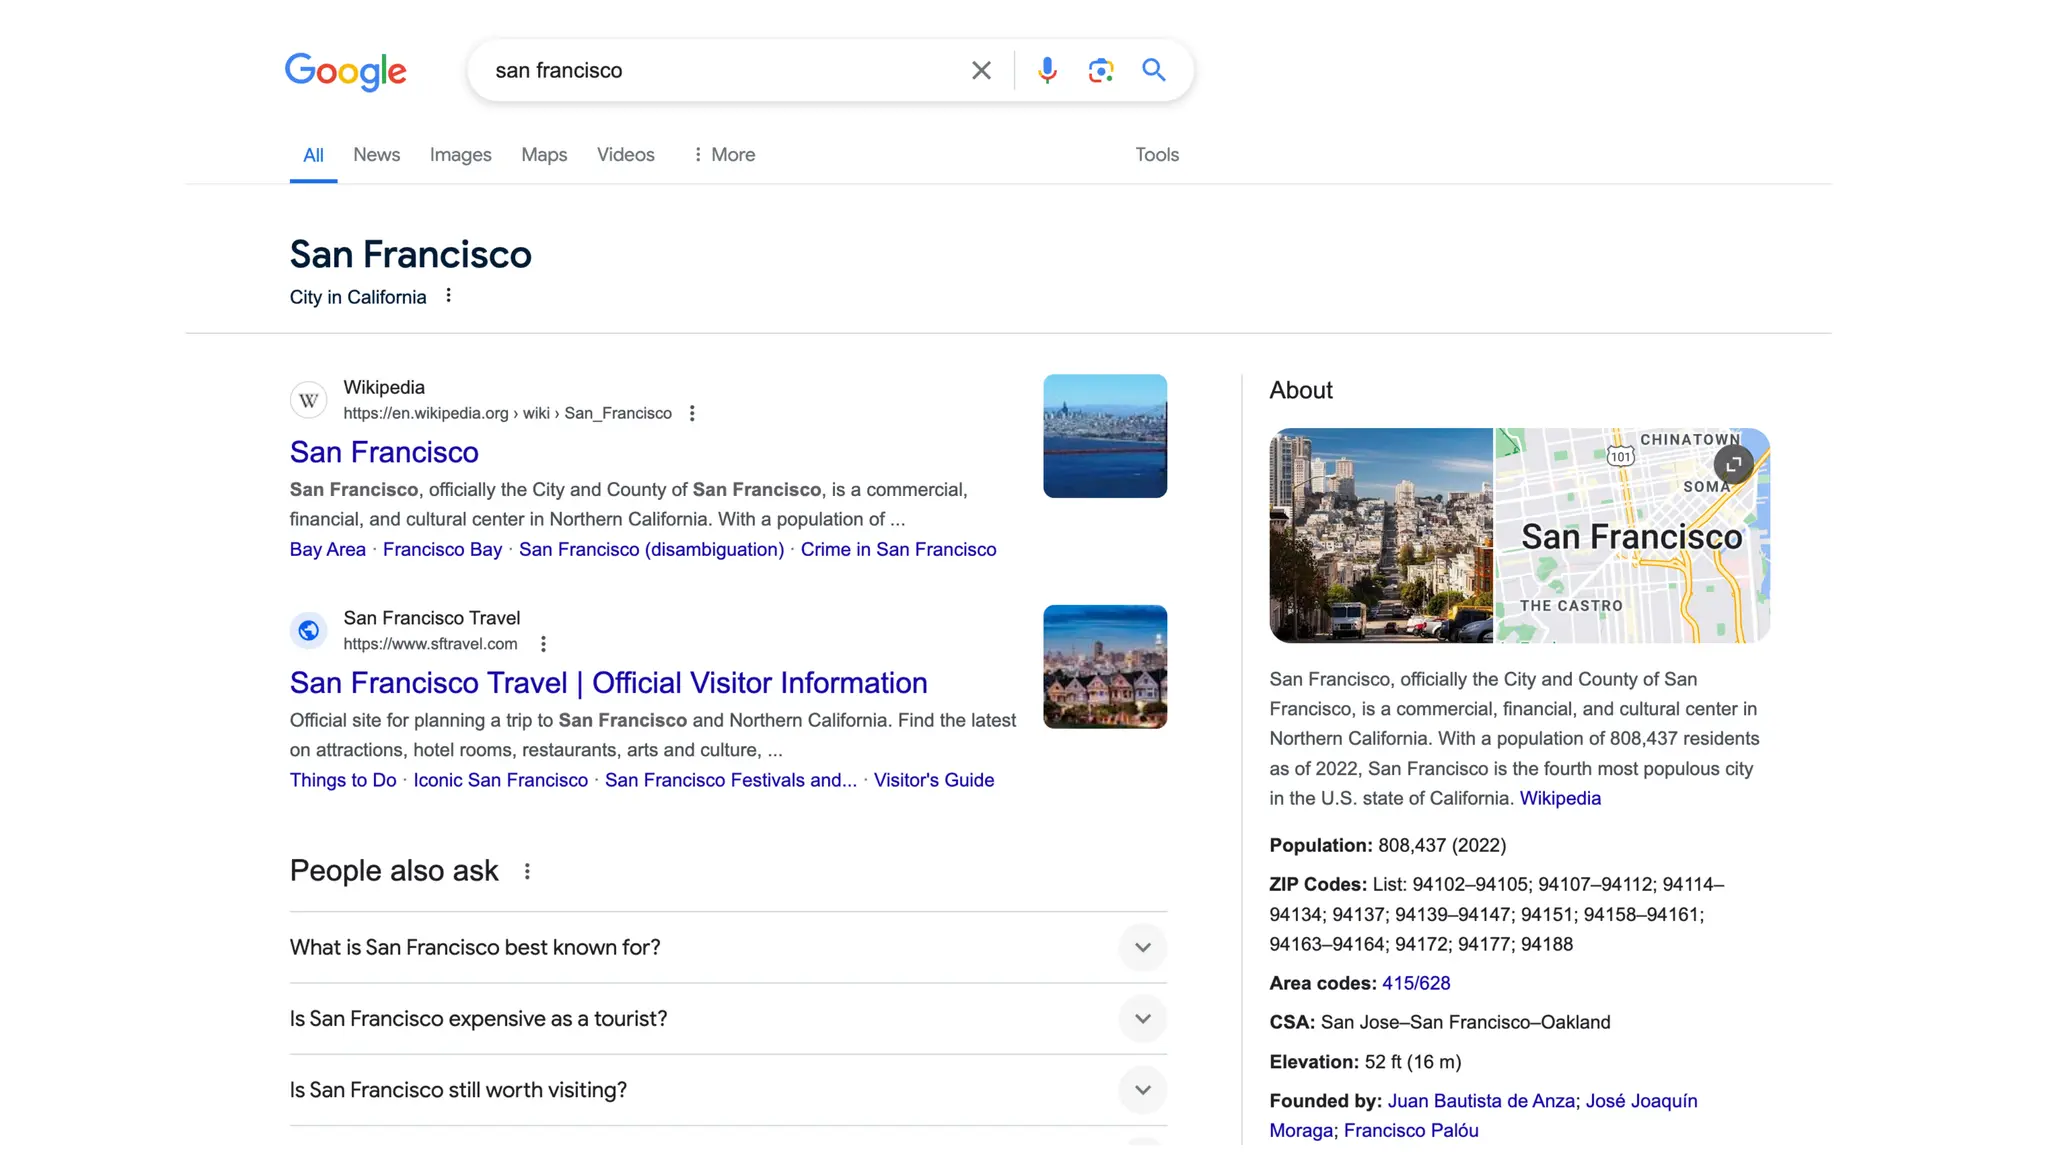Expand "Is San Francisco still worth visiting?"
The width and height of the screenshot is (2048, 1152).
[x=1142, y=1090]
